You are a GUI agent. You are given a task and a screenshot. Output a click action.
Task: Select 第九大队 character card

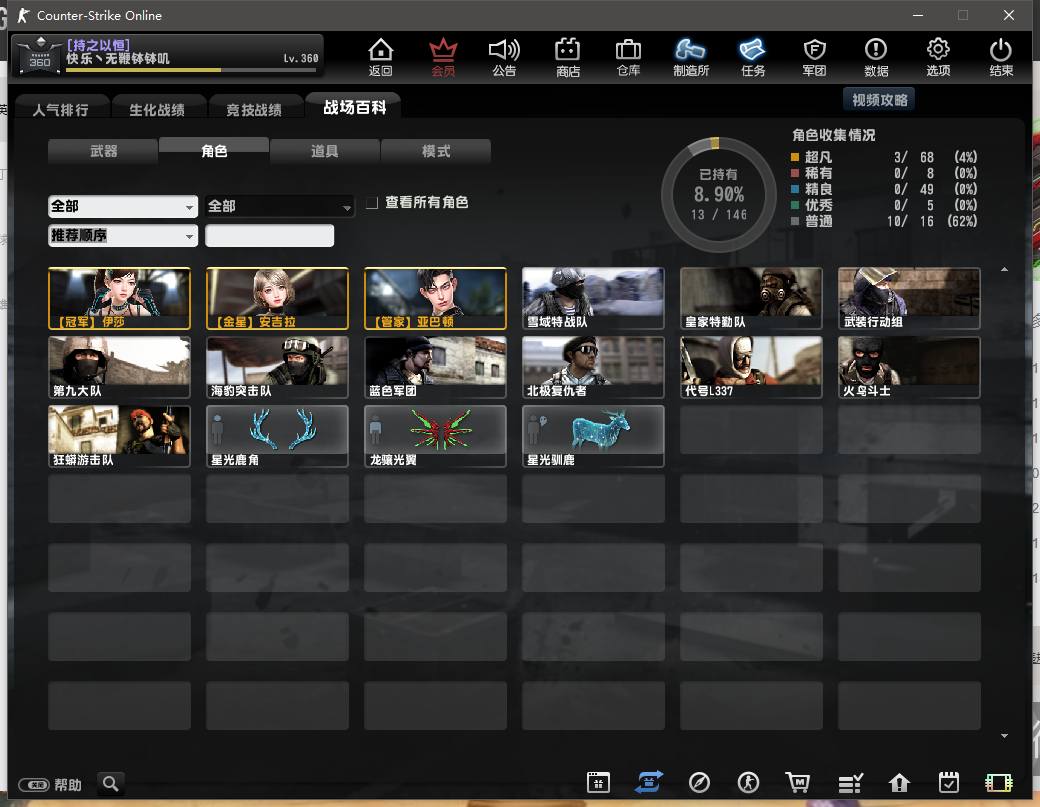[x=119, y=367]
